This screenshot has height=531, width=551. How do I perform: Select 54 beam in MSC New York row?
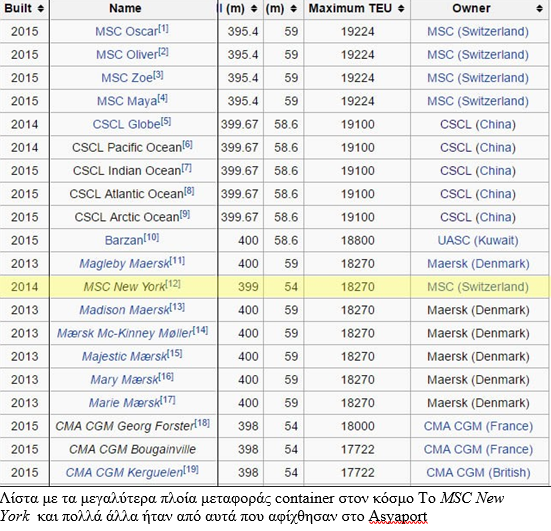[x=291, y=287]
